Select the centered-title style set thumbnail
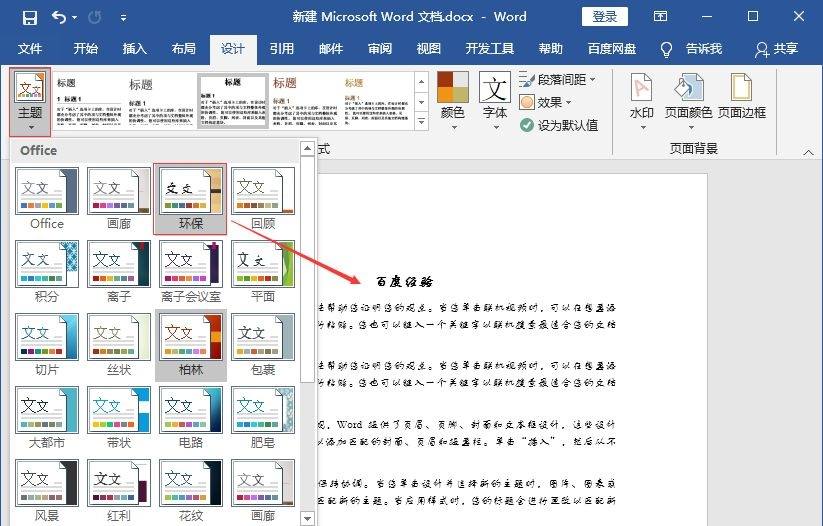Image resolution: width=823 pixels, height=526 pixels. (233, 101)
